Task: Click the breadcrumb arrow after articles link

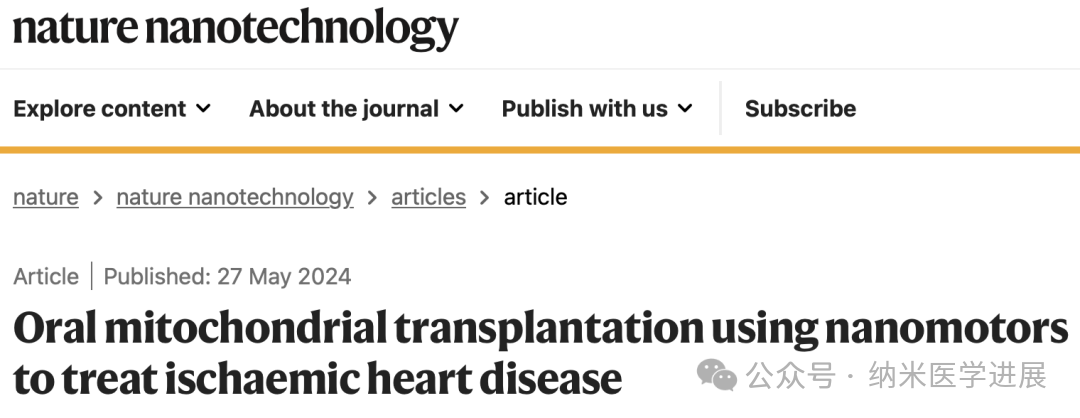Action: point(485,198)
